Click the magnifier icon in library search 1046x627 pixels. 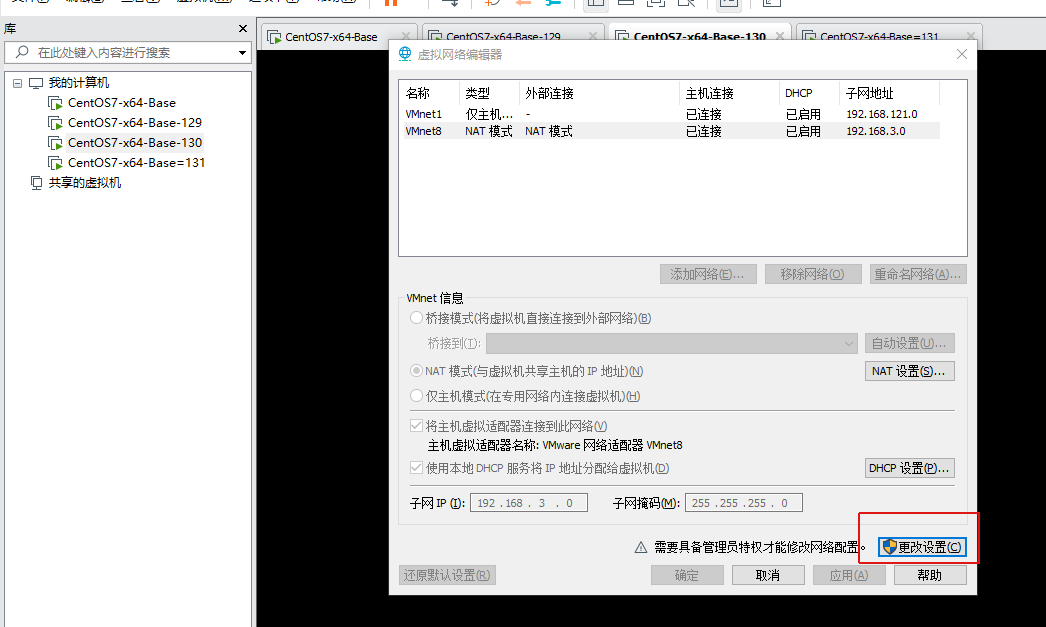click(22, 52)
